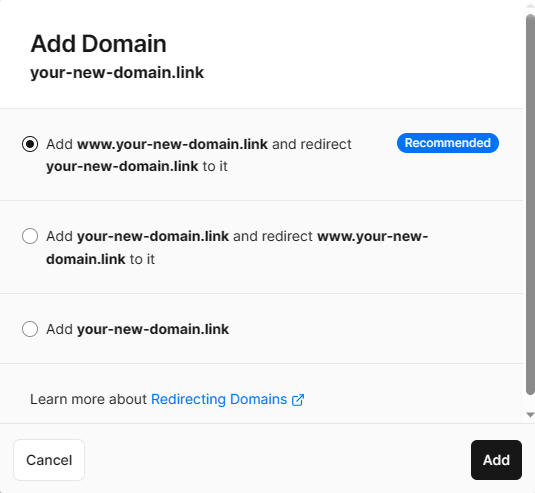Click the vertical scrollbar thumb

pos(530,205)
